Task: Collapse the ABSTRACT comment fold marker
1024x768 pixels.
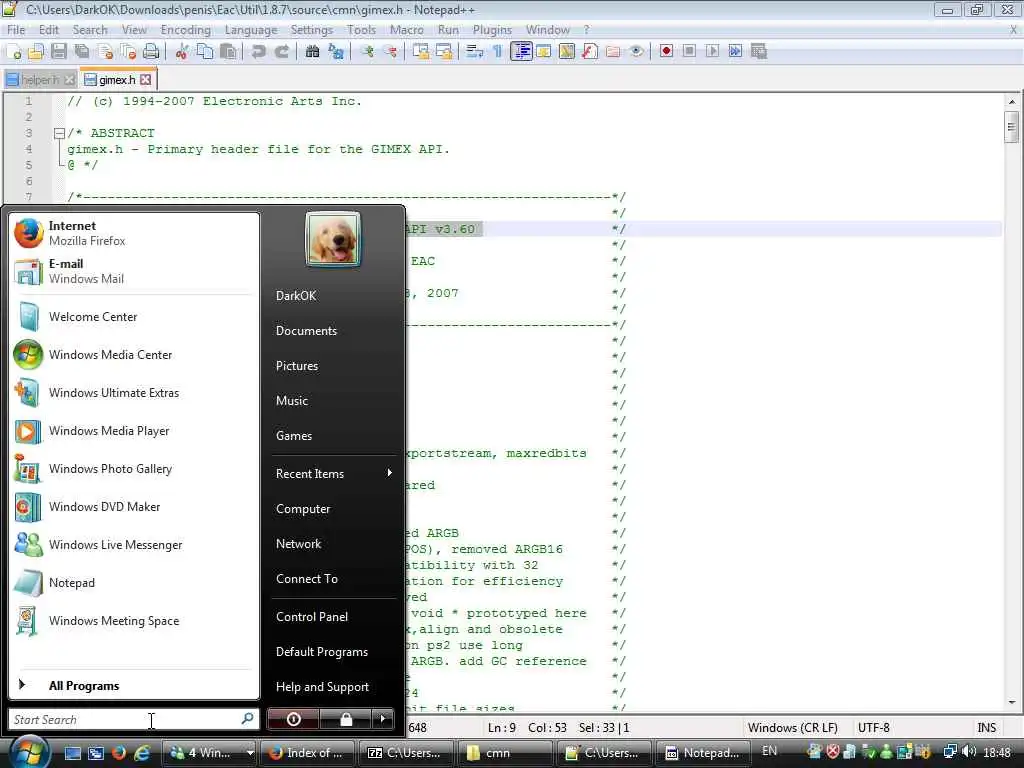Action: pyautogui.click(x=59, y=133)
